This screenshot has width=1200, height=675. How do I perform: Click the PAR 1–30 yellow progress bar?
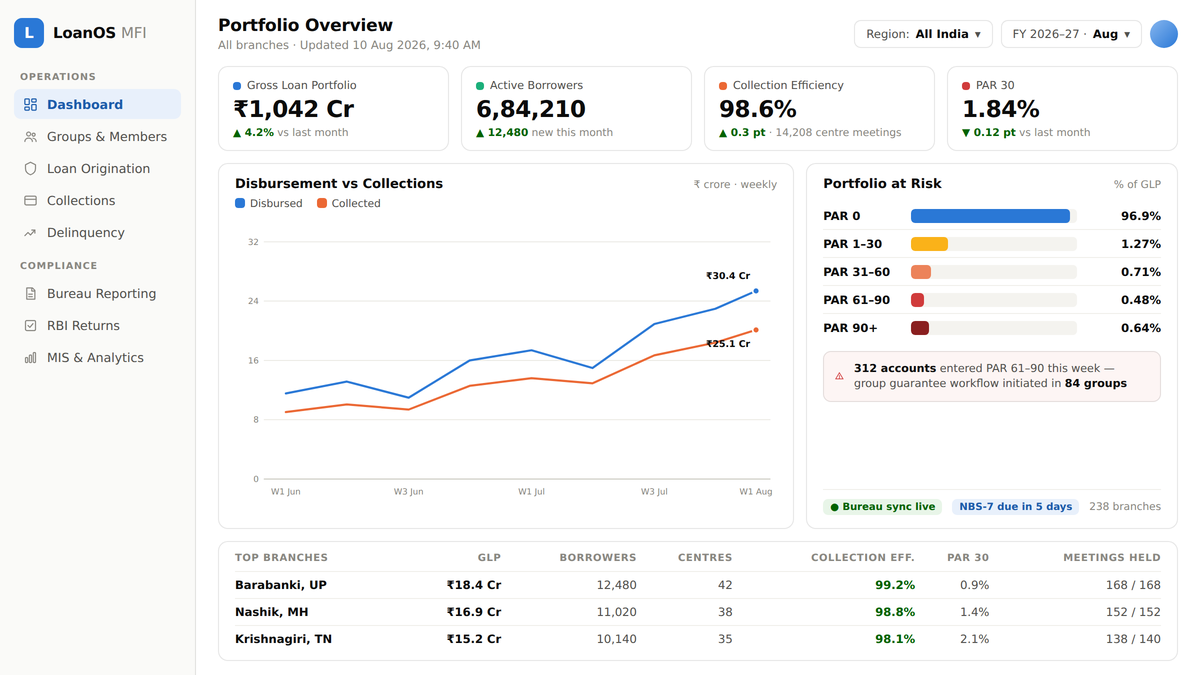[929, 244]
